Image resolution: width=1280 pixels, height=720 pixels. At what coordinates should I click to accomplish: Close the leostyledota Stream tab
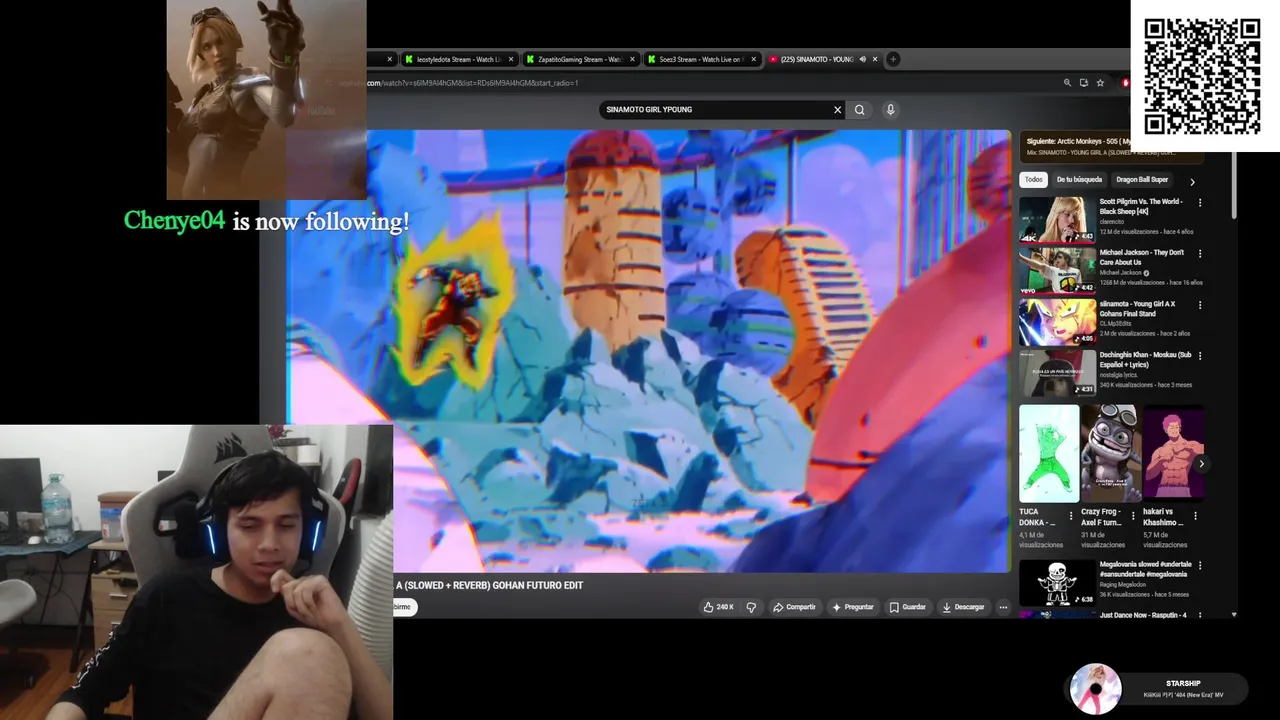(510, 59)
